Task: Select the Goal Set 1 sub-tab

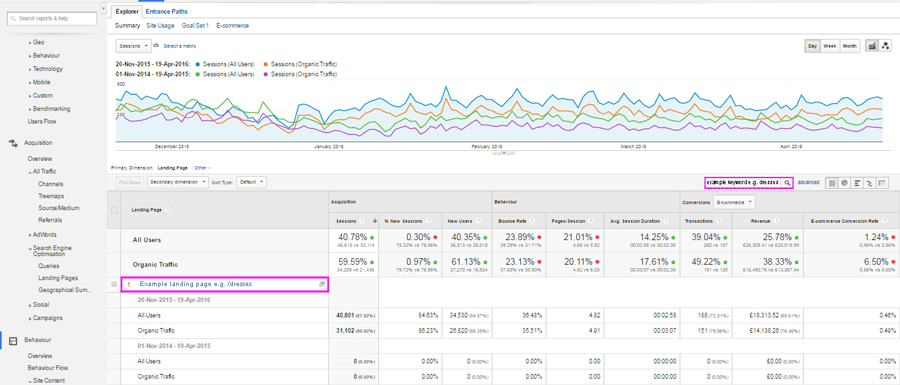Action: click(195, 26)
